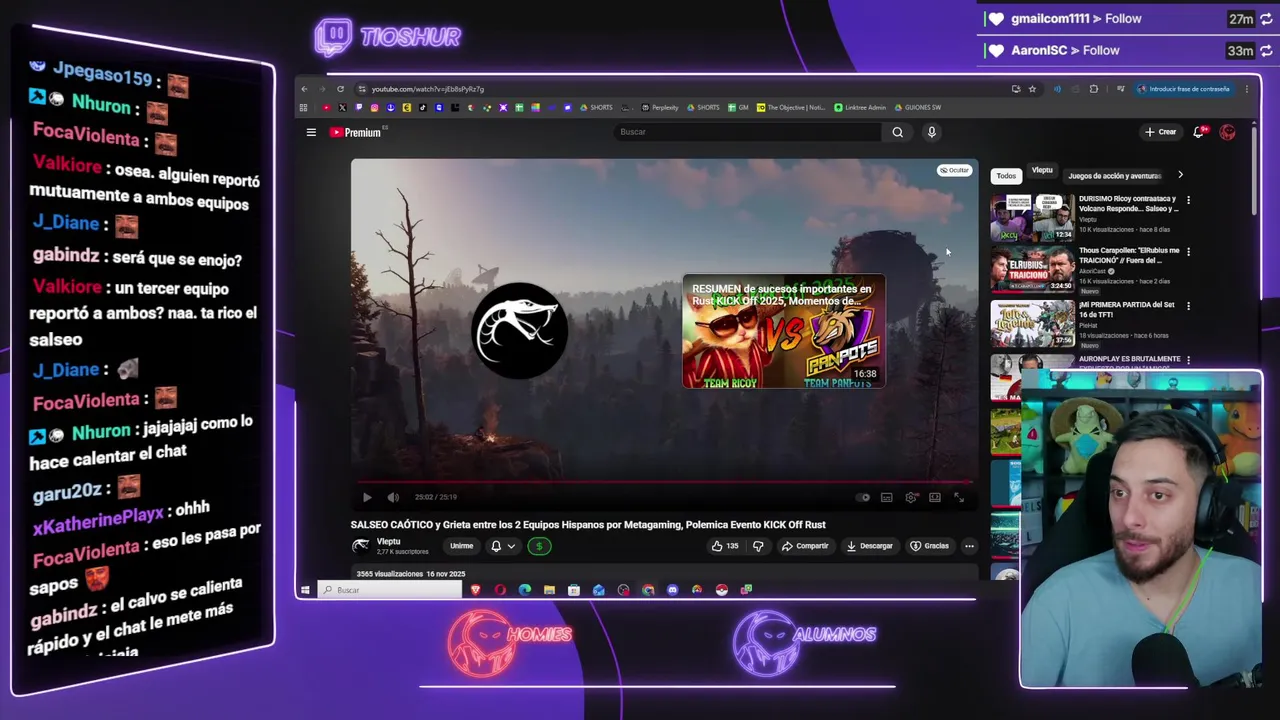Image resolution: width=1280 pixels, height=720 pixels.
Task: Click the YouTube search magnifier button
Action: coord(897,132)
